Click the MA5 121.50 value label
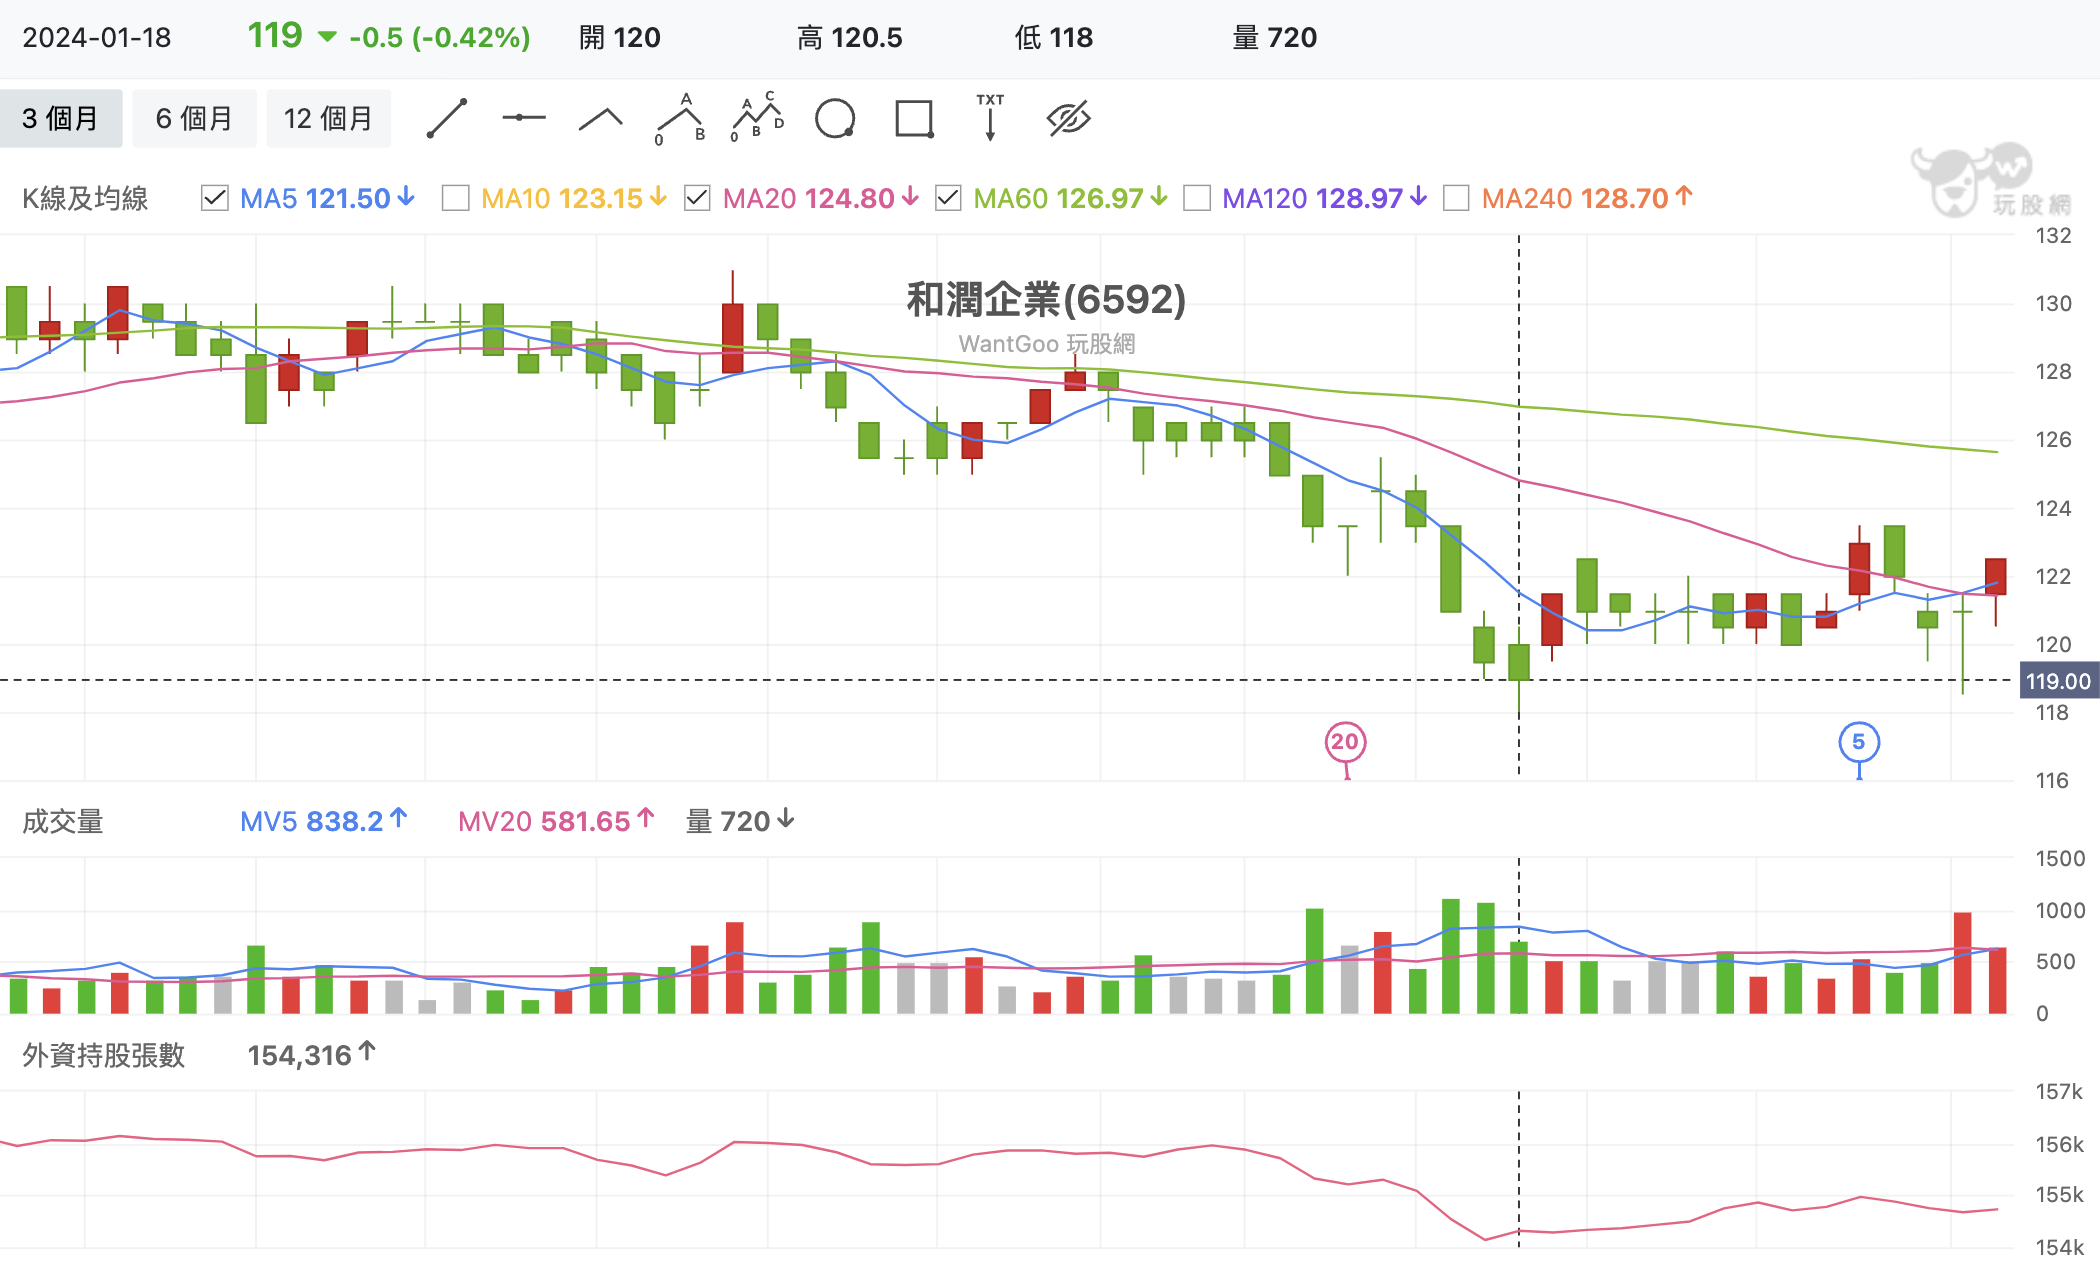2100x1274 pixels. click(327, 198)
